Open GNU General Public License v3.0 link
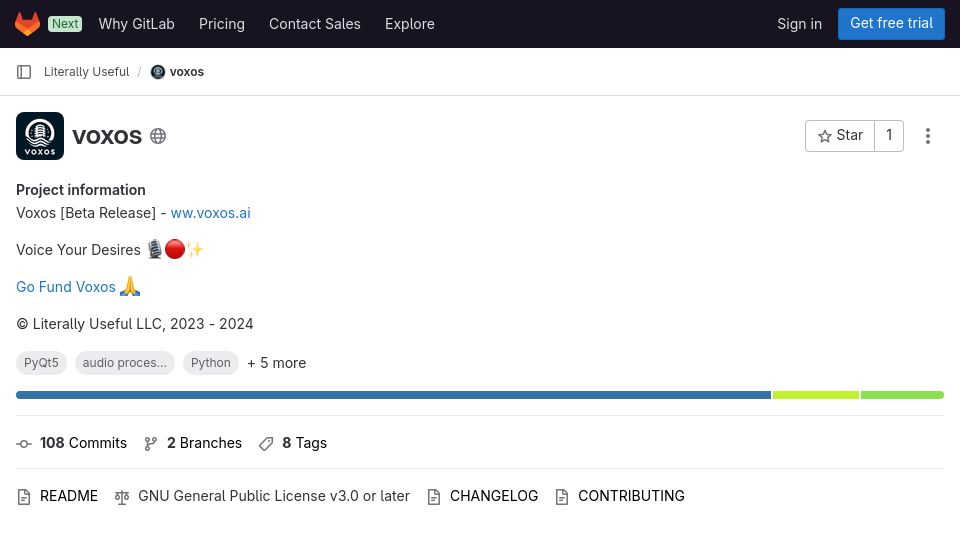 (274, 496)
